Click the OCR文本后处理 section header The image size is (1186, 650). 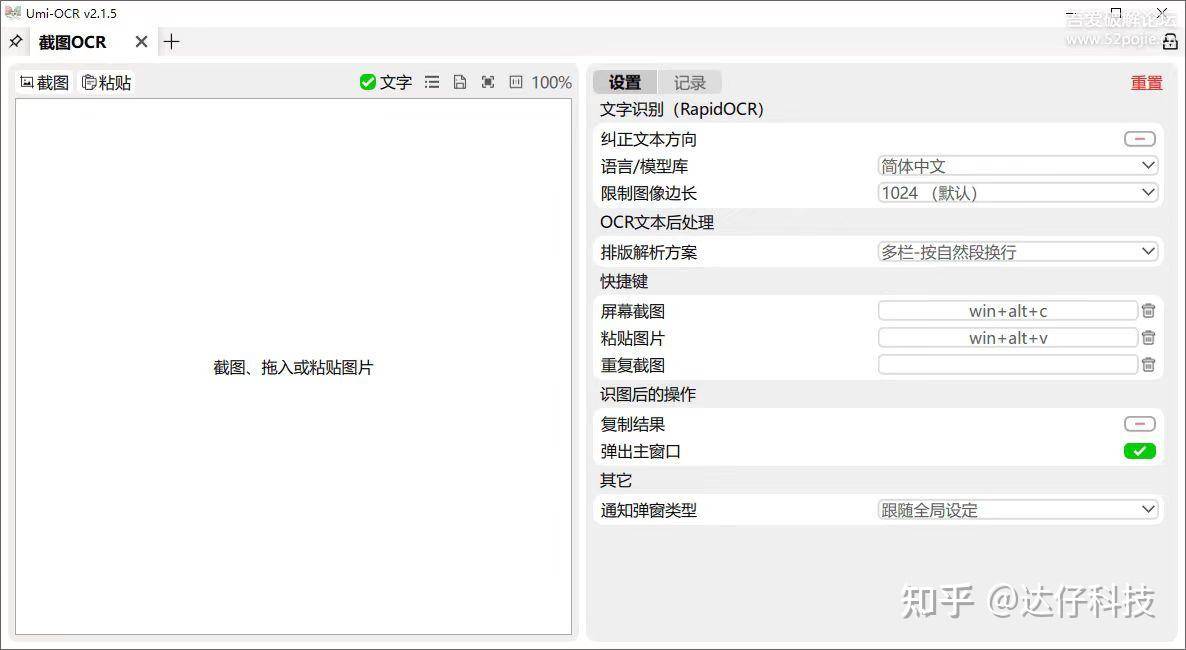(x=657, y=222)
